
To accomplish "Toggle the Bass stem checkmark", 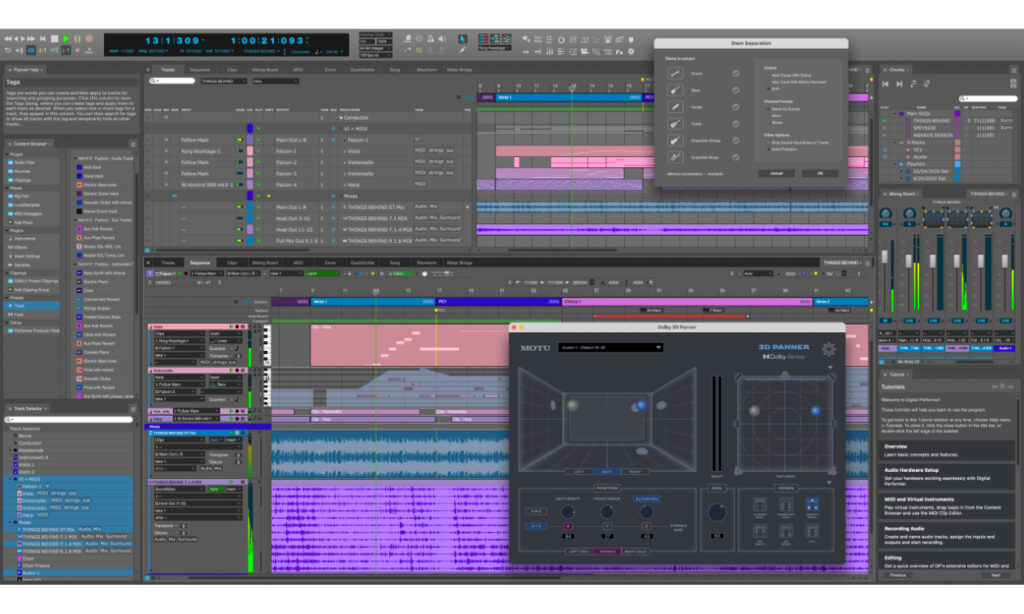I will click(736, 90).
